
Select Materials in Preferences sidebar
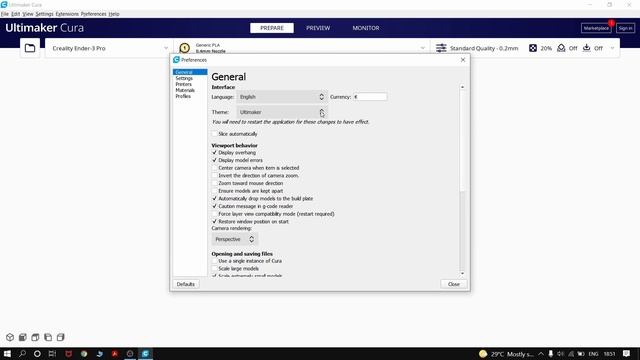[x=185, y=90]
